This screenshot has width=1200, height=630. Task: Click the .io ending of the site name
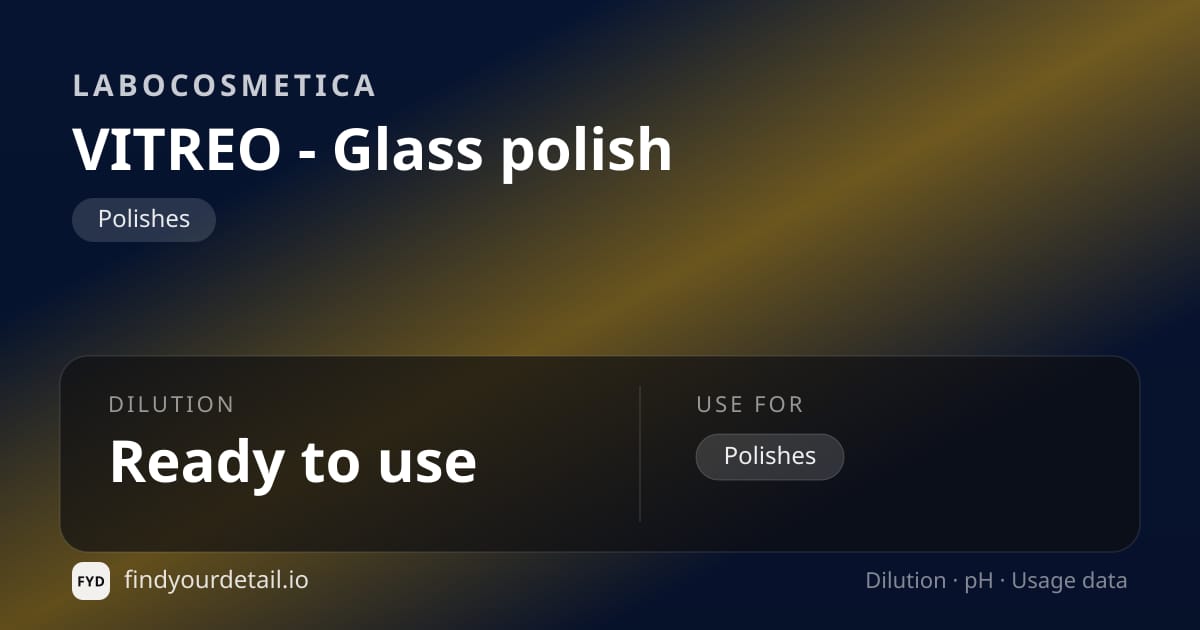coord(293,580)
